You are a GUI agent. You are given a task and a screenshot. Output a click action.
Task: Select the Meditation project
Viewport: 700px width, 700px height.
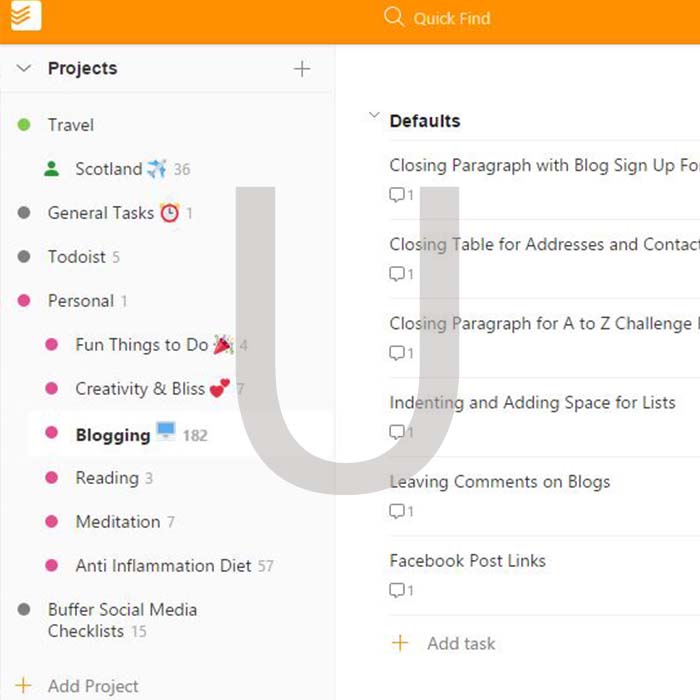117,522
